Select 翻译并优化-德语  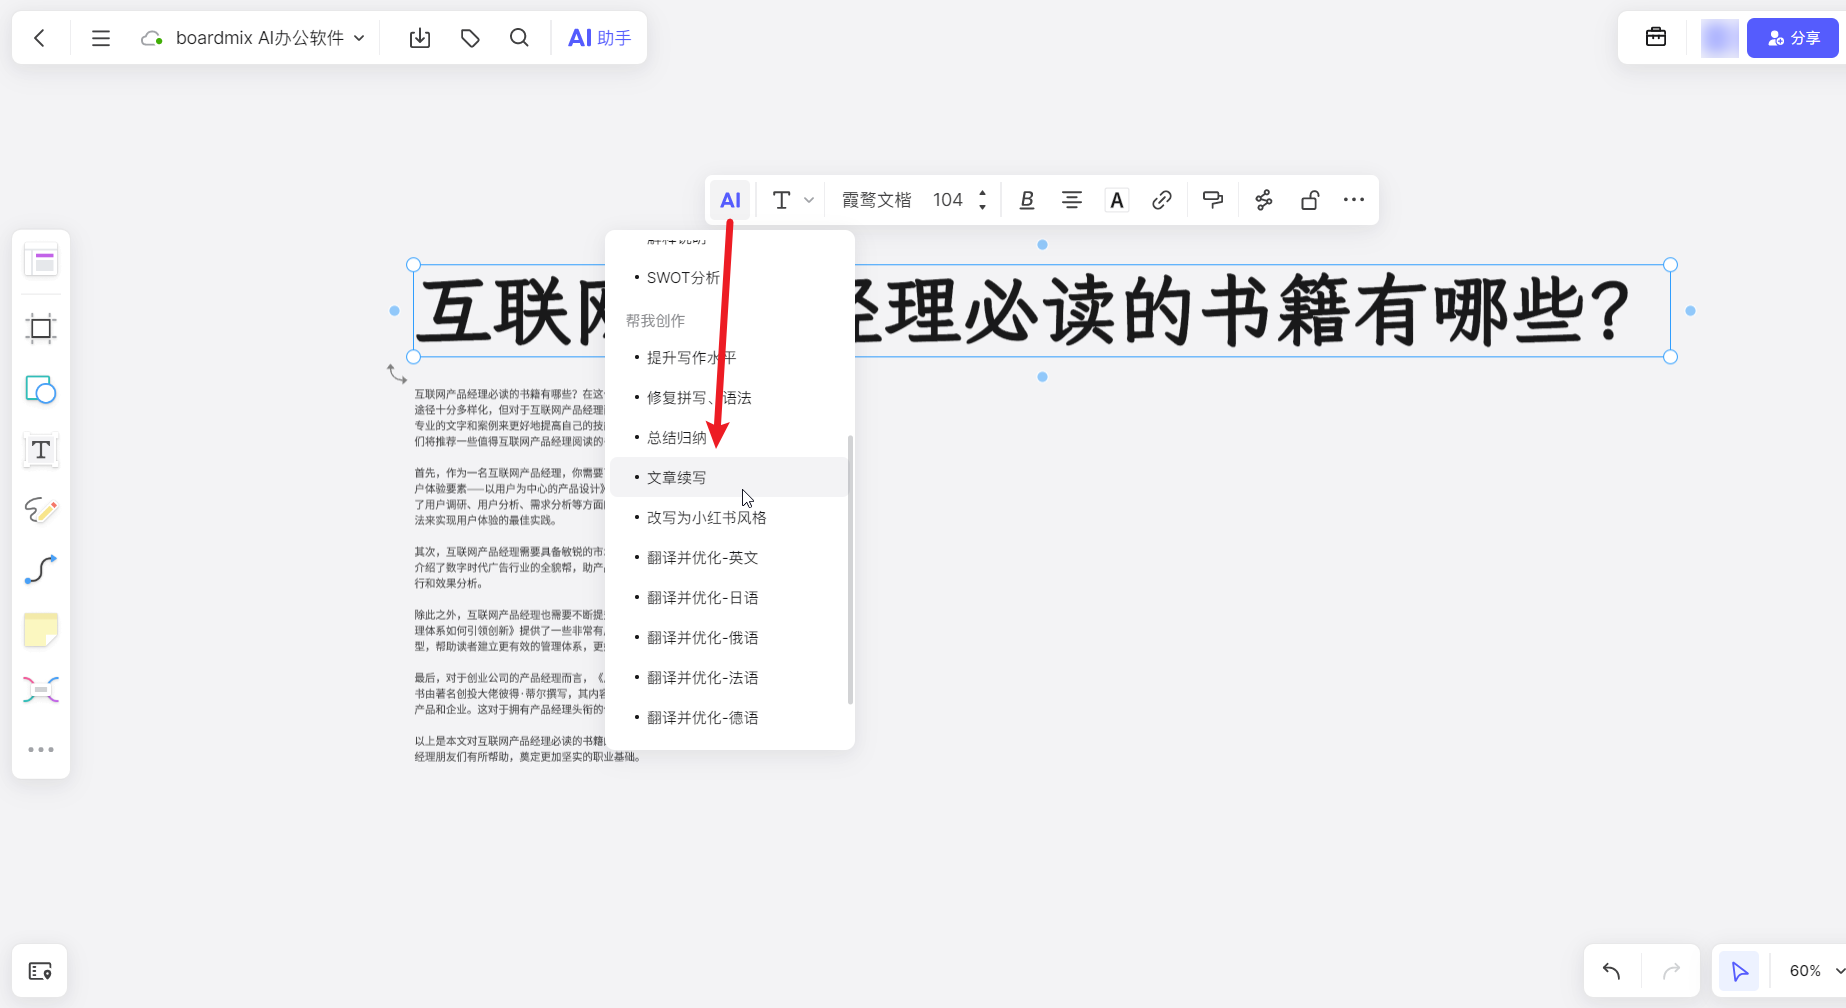point(730,717)
